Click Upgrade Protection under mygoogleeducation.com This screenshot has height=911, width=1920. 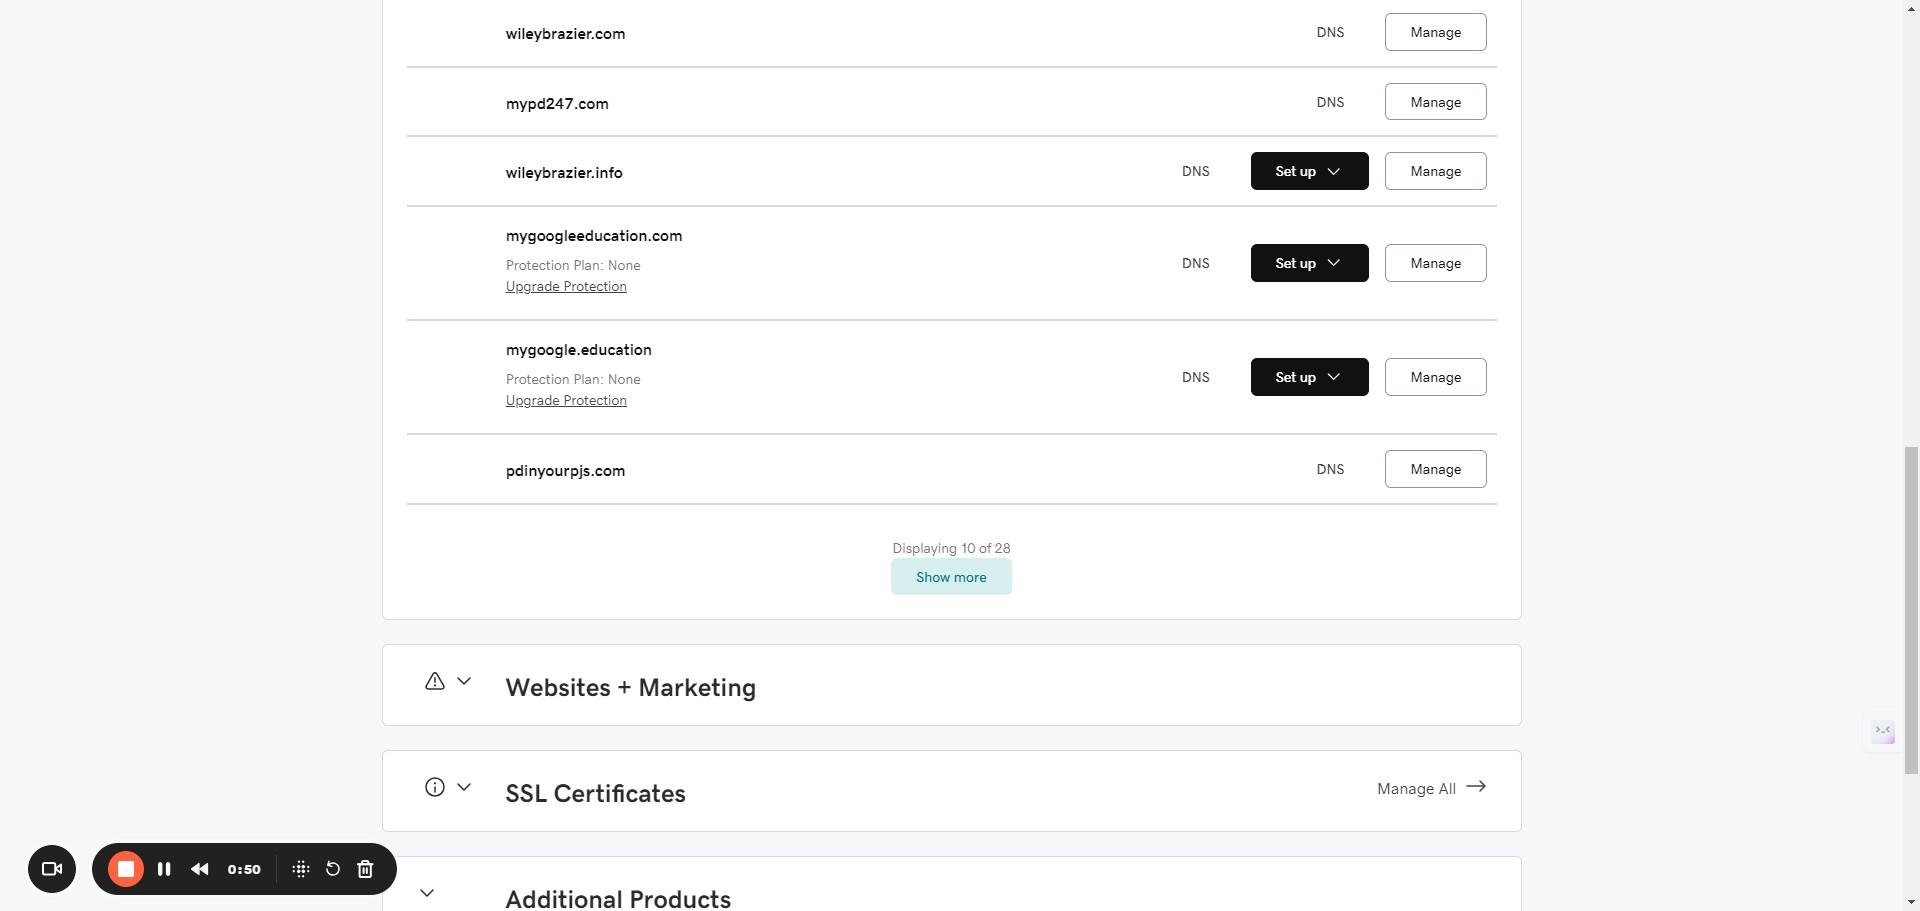pos(566,287)
